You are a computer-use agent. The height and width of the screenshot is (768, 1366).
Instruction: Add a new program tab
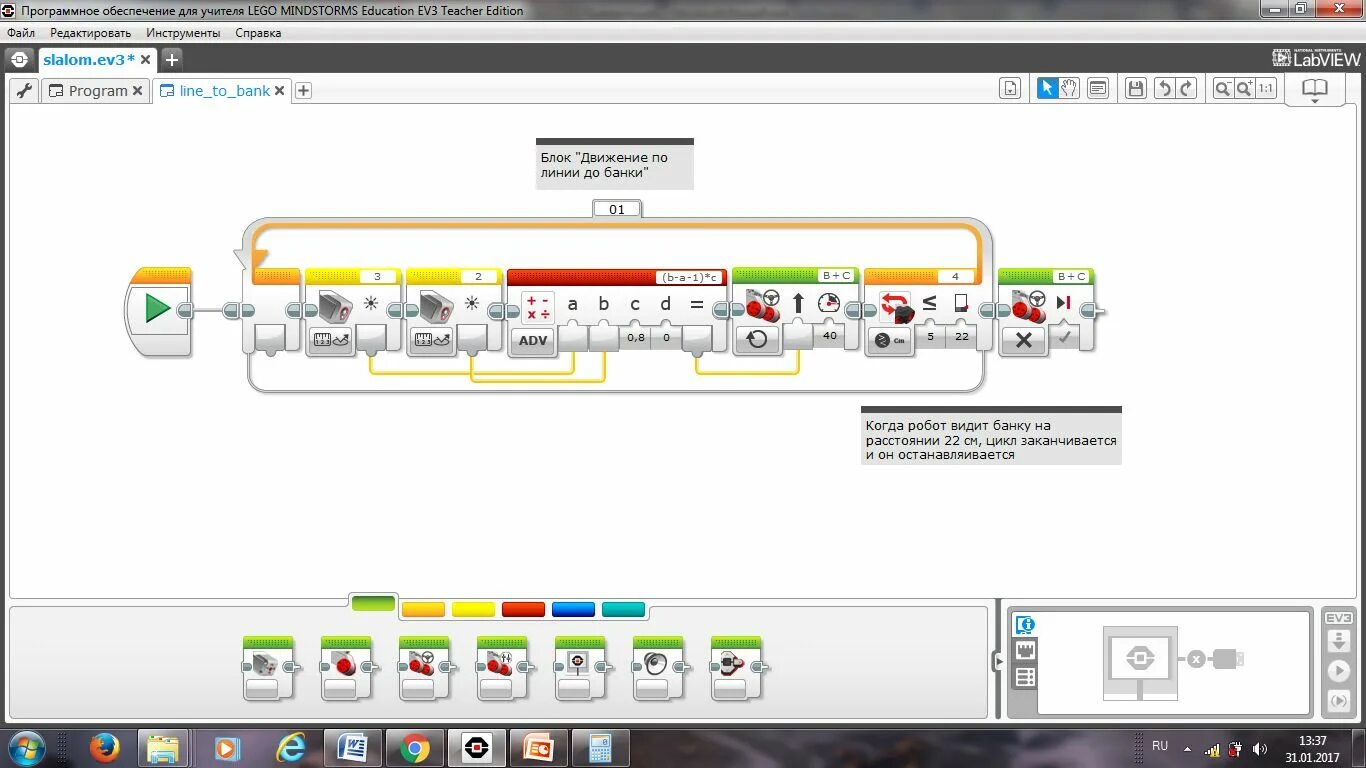pyautogui.click(x=303, y=91)
